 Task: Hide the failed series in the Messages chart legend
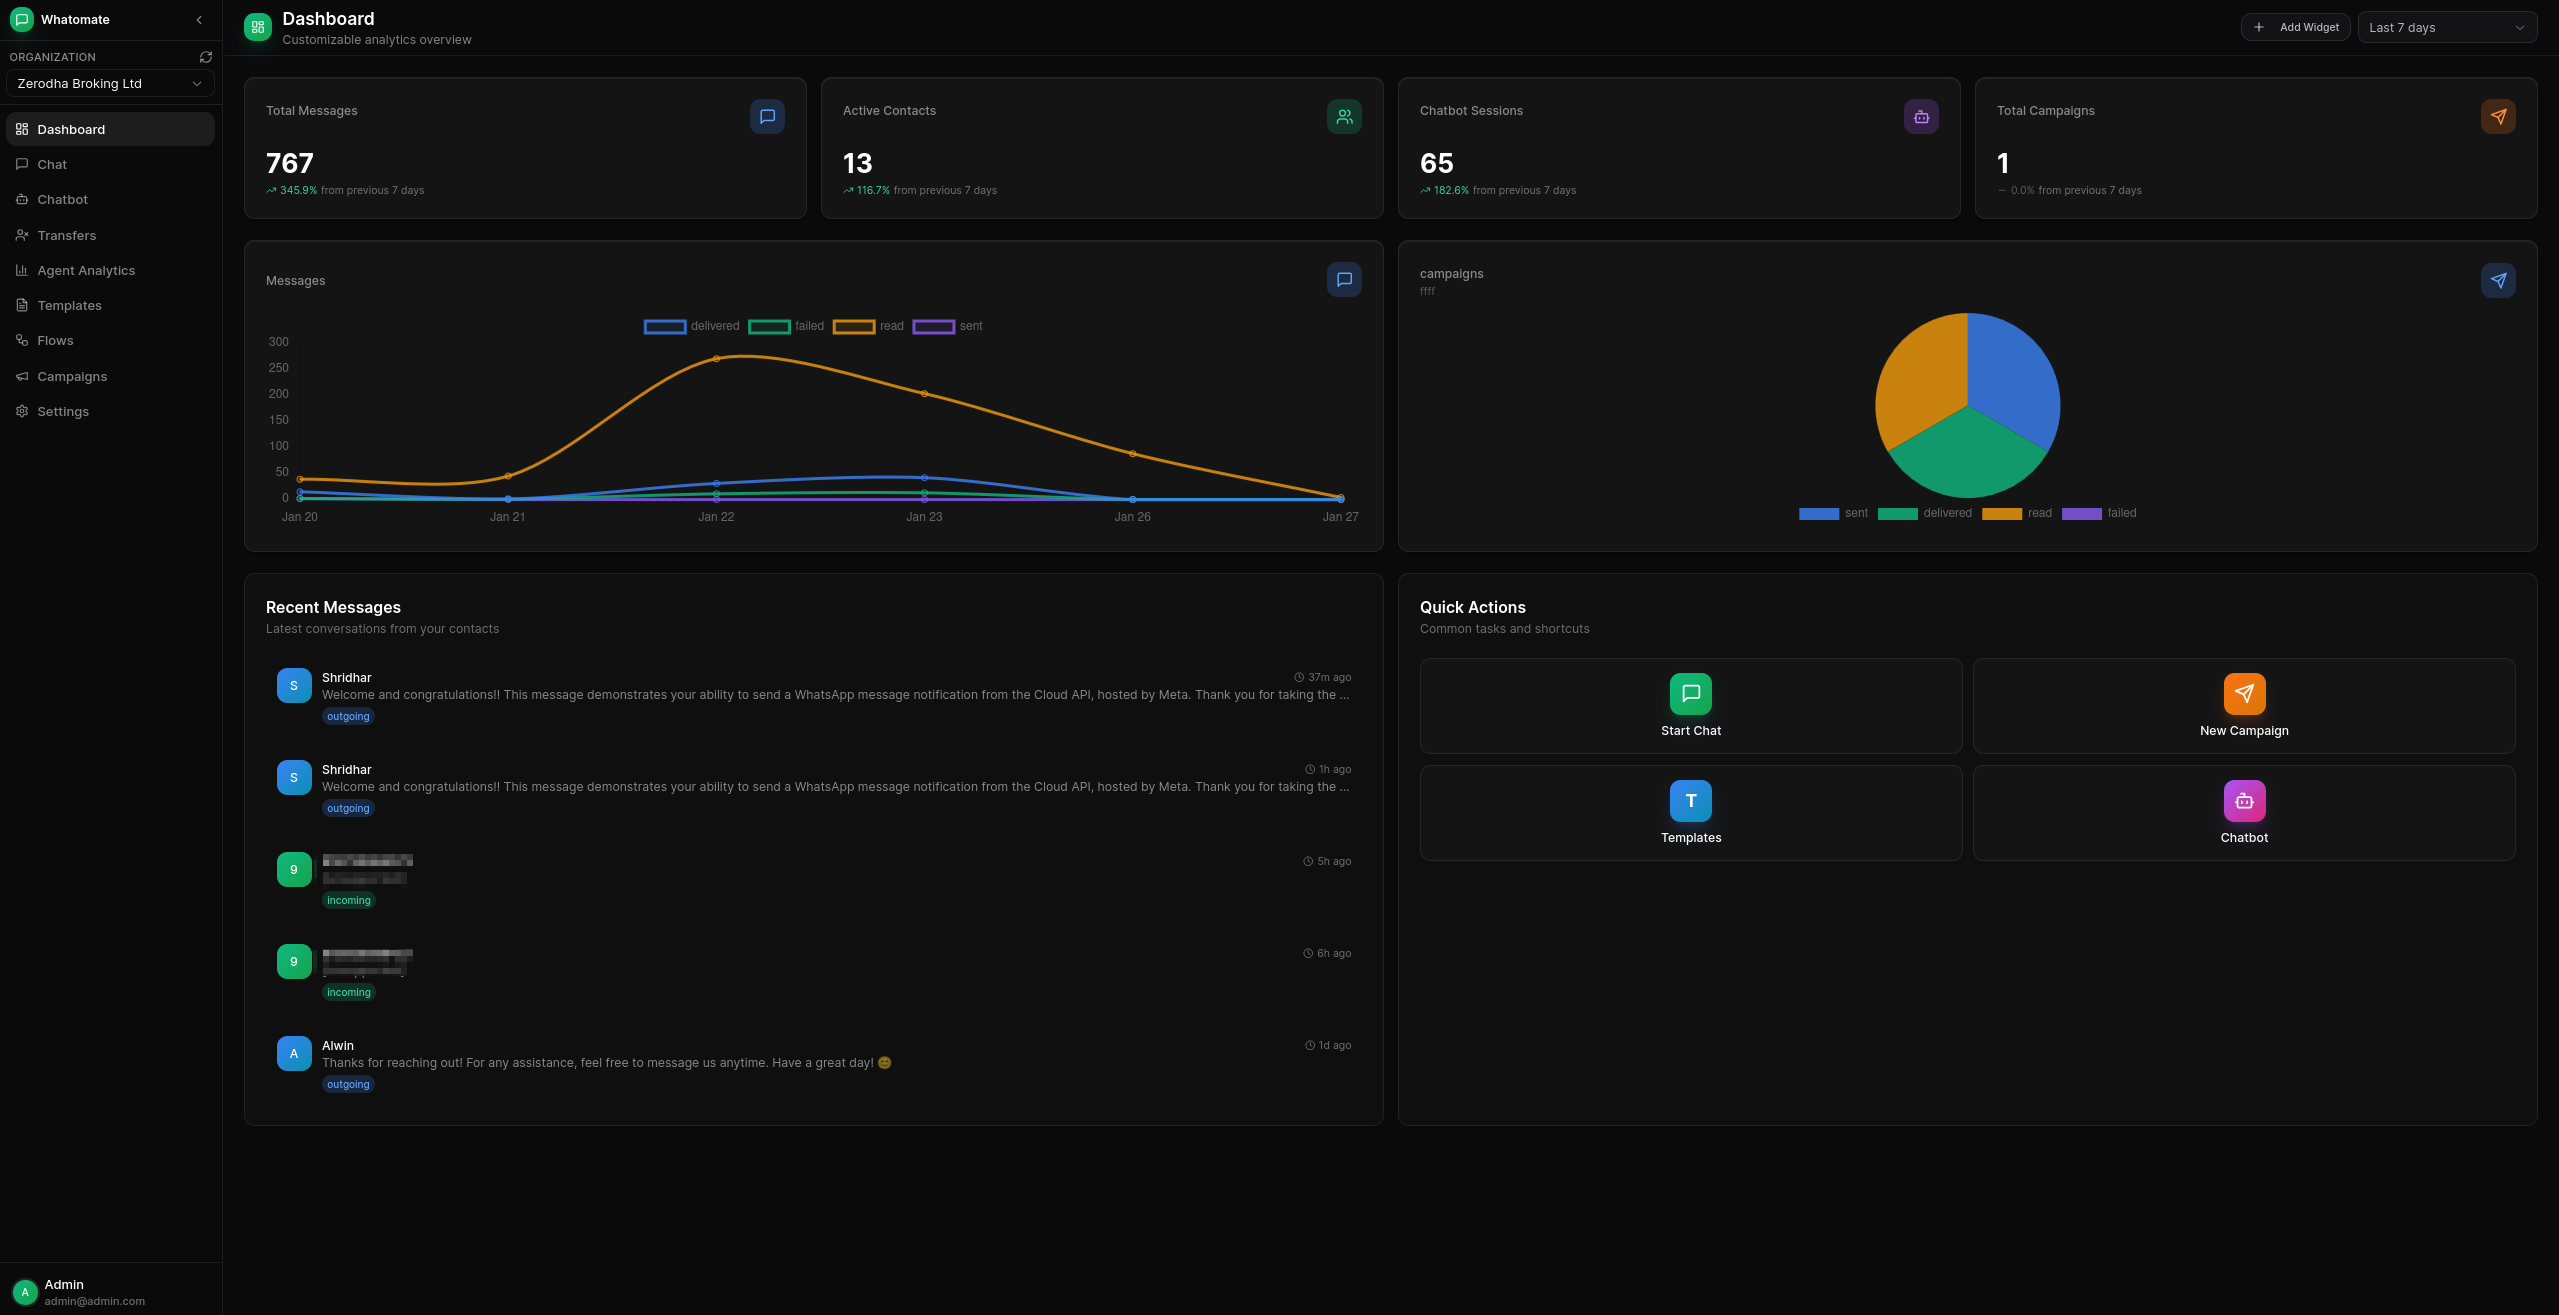tap(789, 326)
